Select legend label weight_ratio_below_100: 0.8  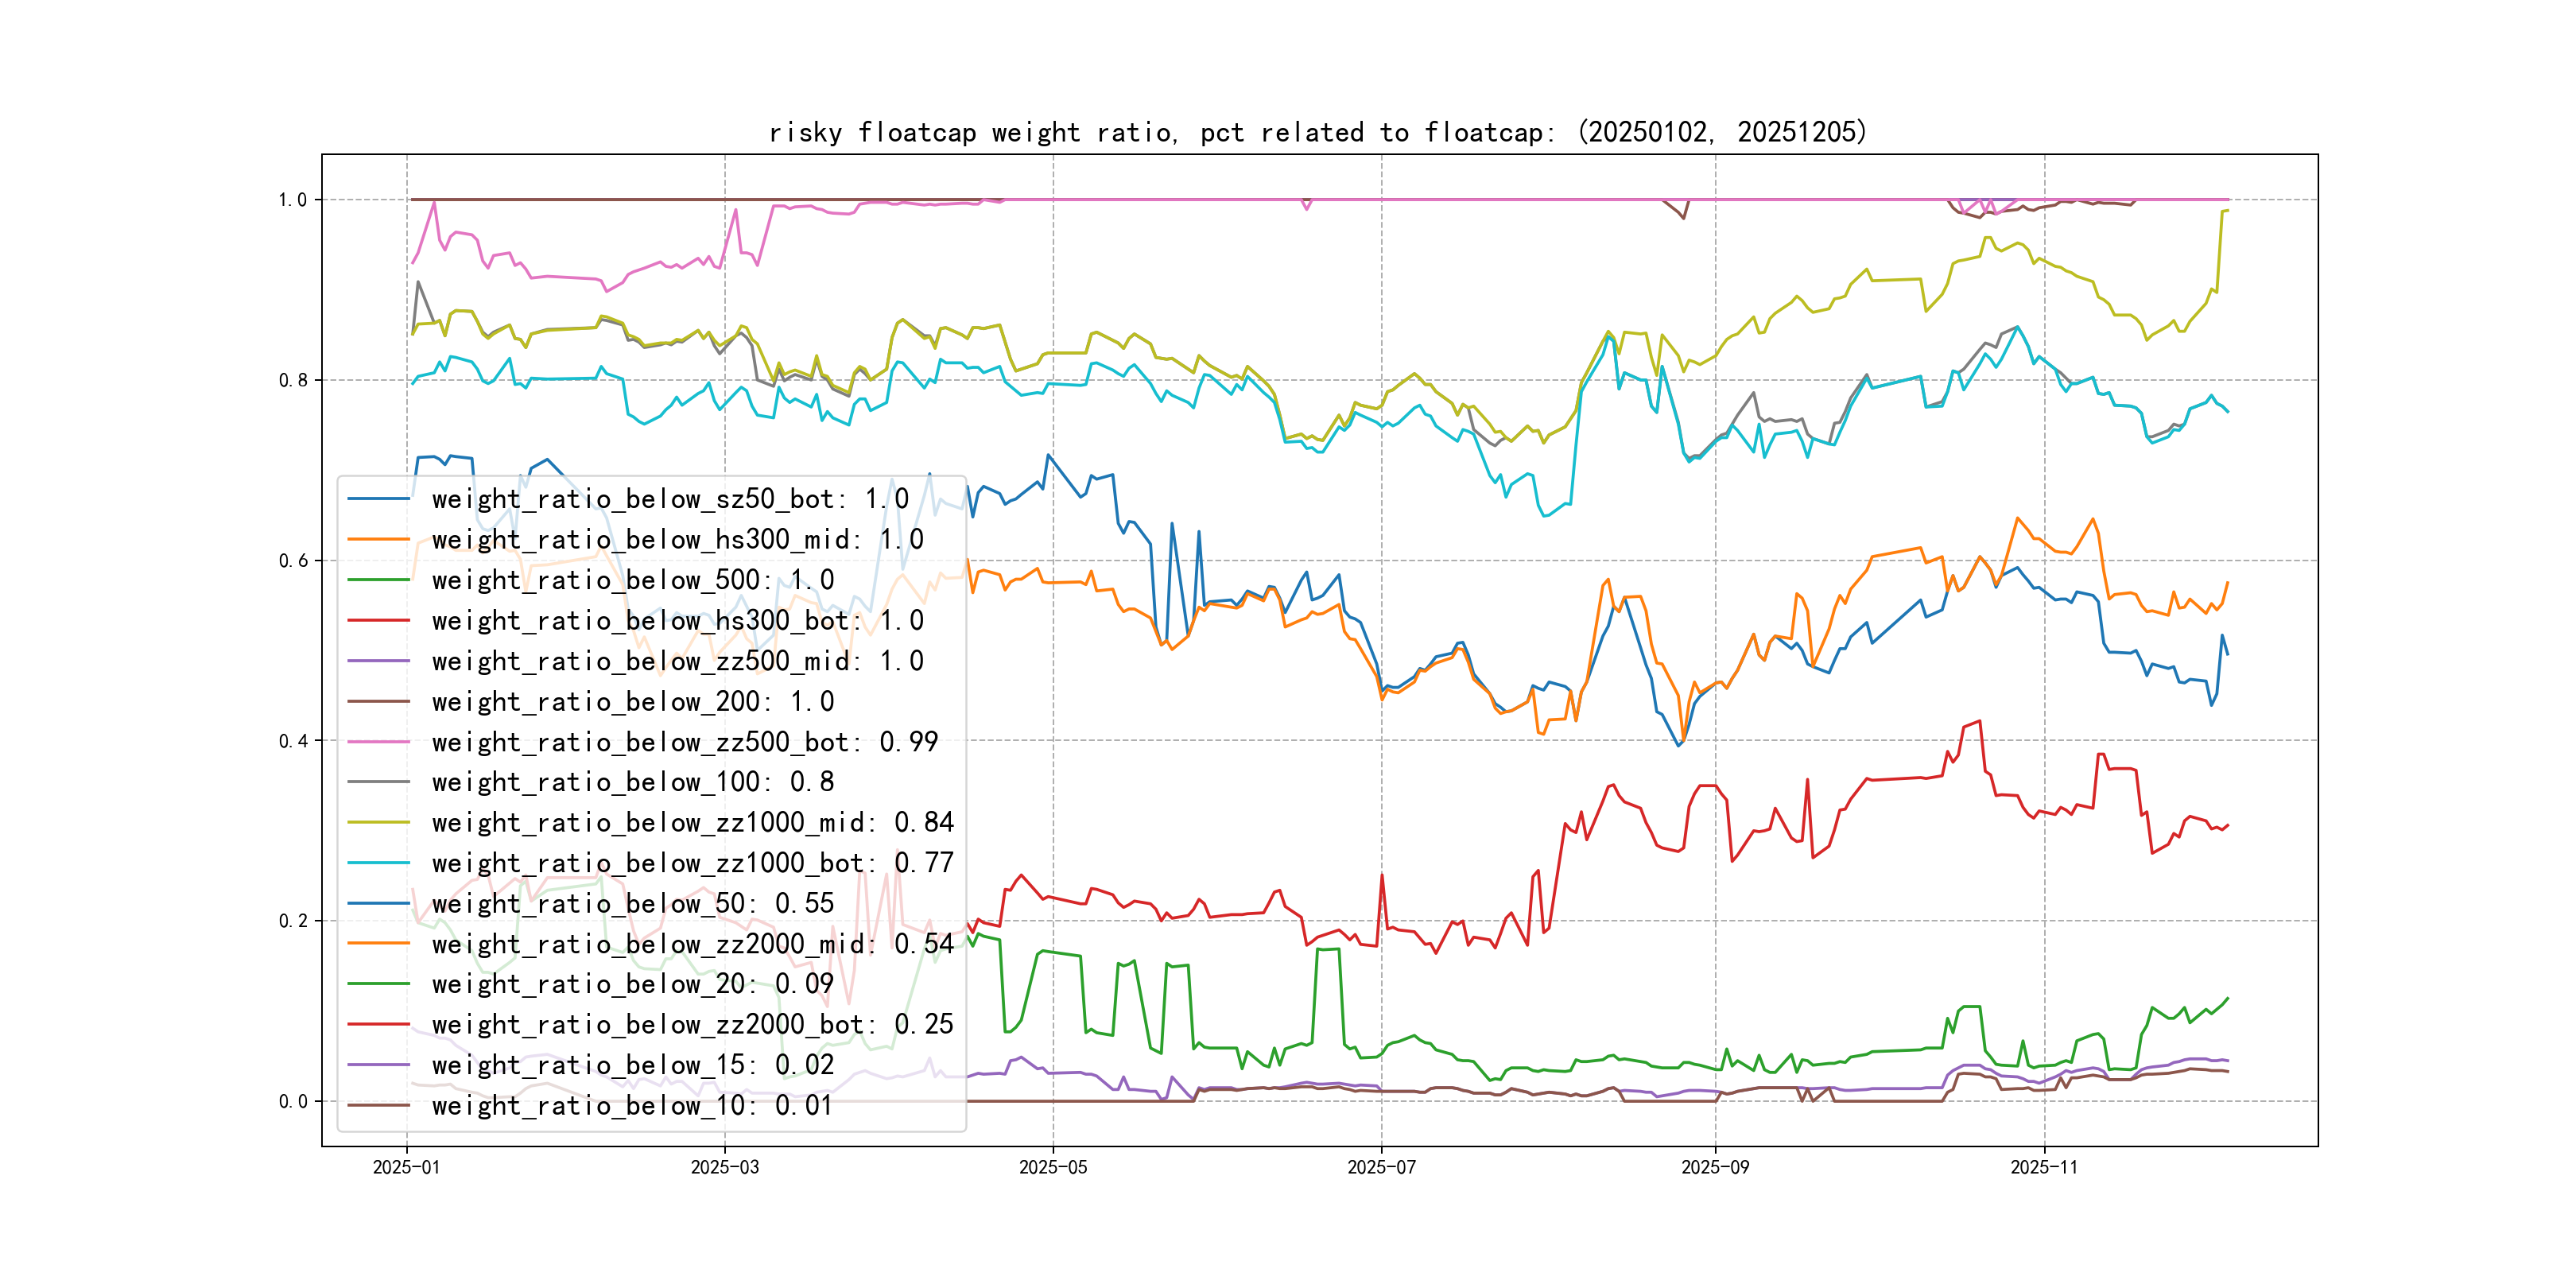coord(632,782)
